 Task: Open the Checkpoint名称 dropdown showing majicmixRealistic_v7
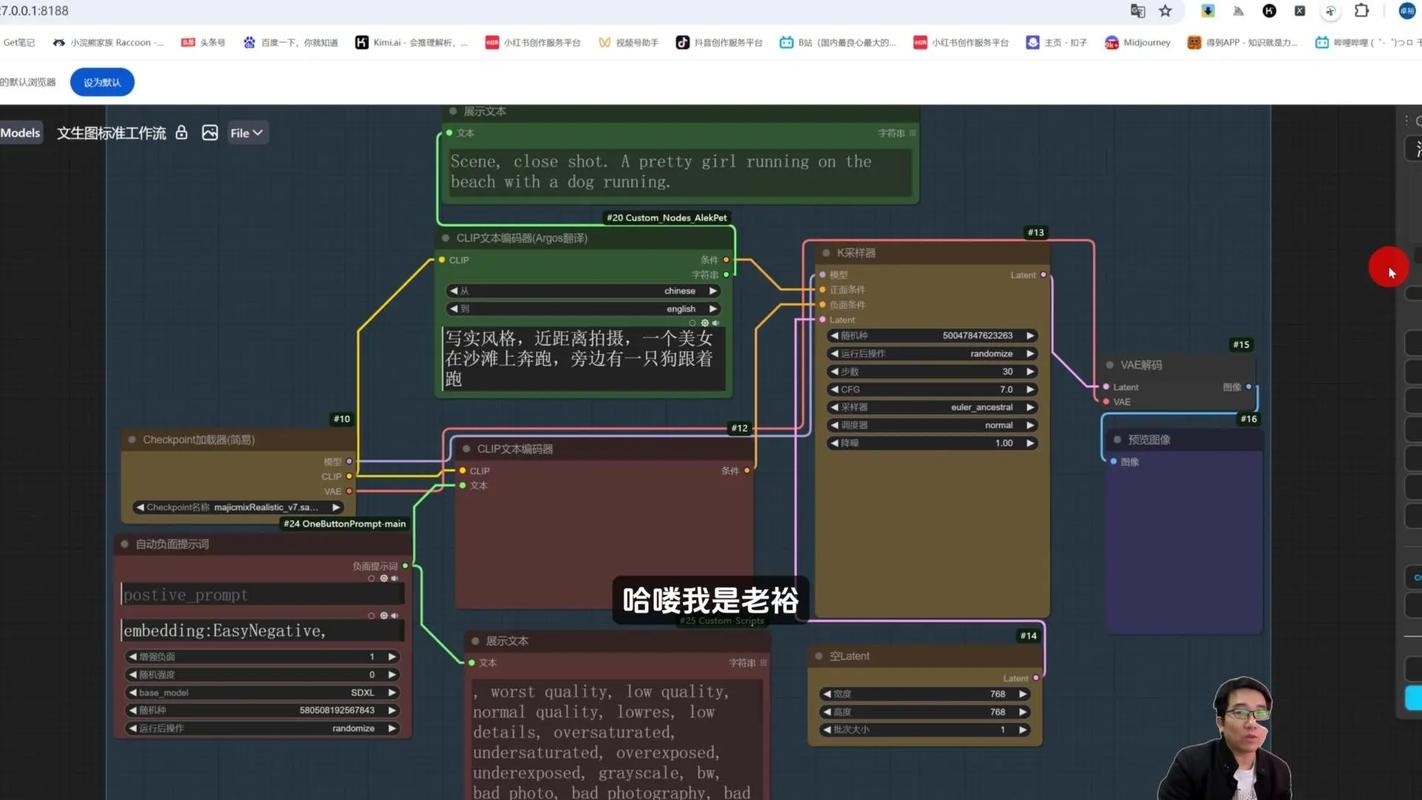(238, 507)
